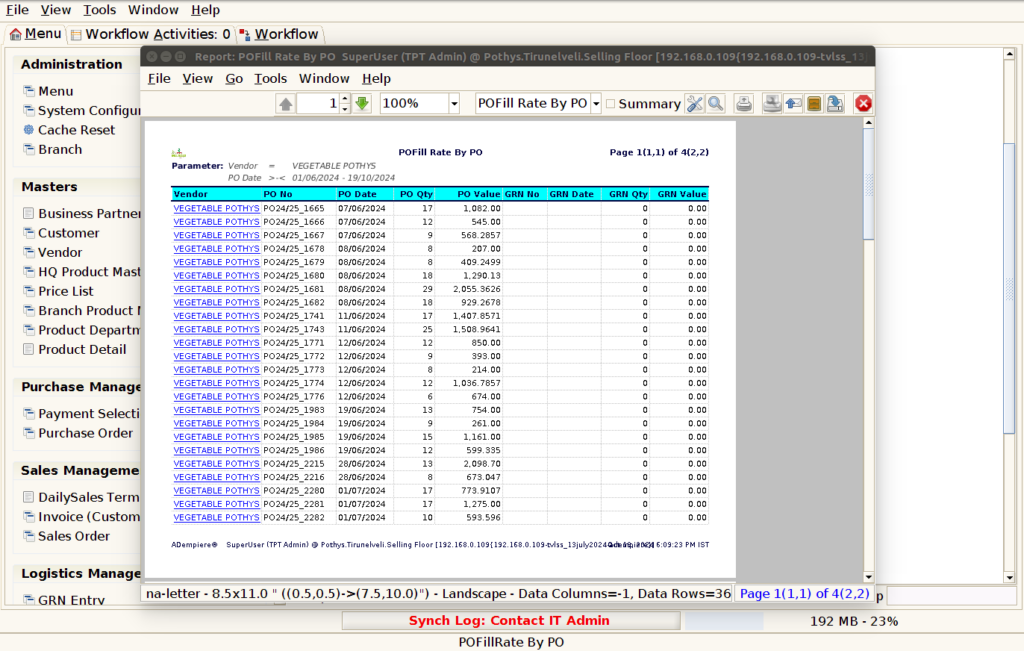Open Go menu in report window
The image size is (1024, 651).
tap(234, 78)
